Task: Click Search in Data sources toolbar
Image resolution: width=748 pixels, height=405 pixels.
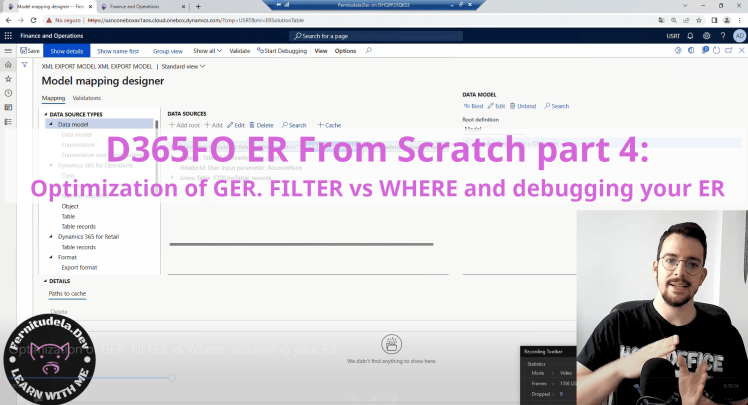Action: (x=294, y=125)
